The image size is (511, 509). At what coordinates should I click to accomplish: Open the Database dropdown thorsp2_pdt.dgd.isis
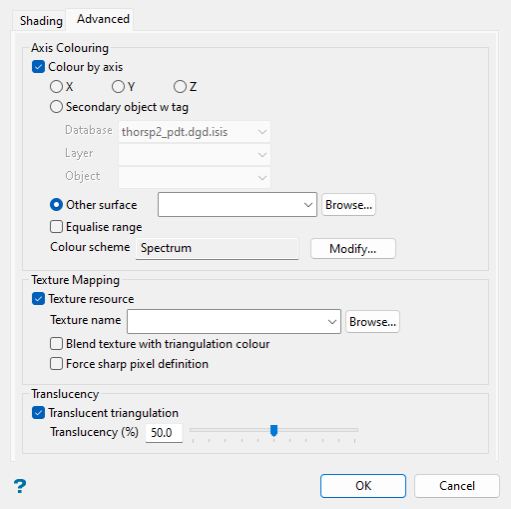[x=194, y=132]
